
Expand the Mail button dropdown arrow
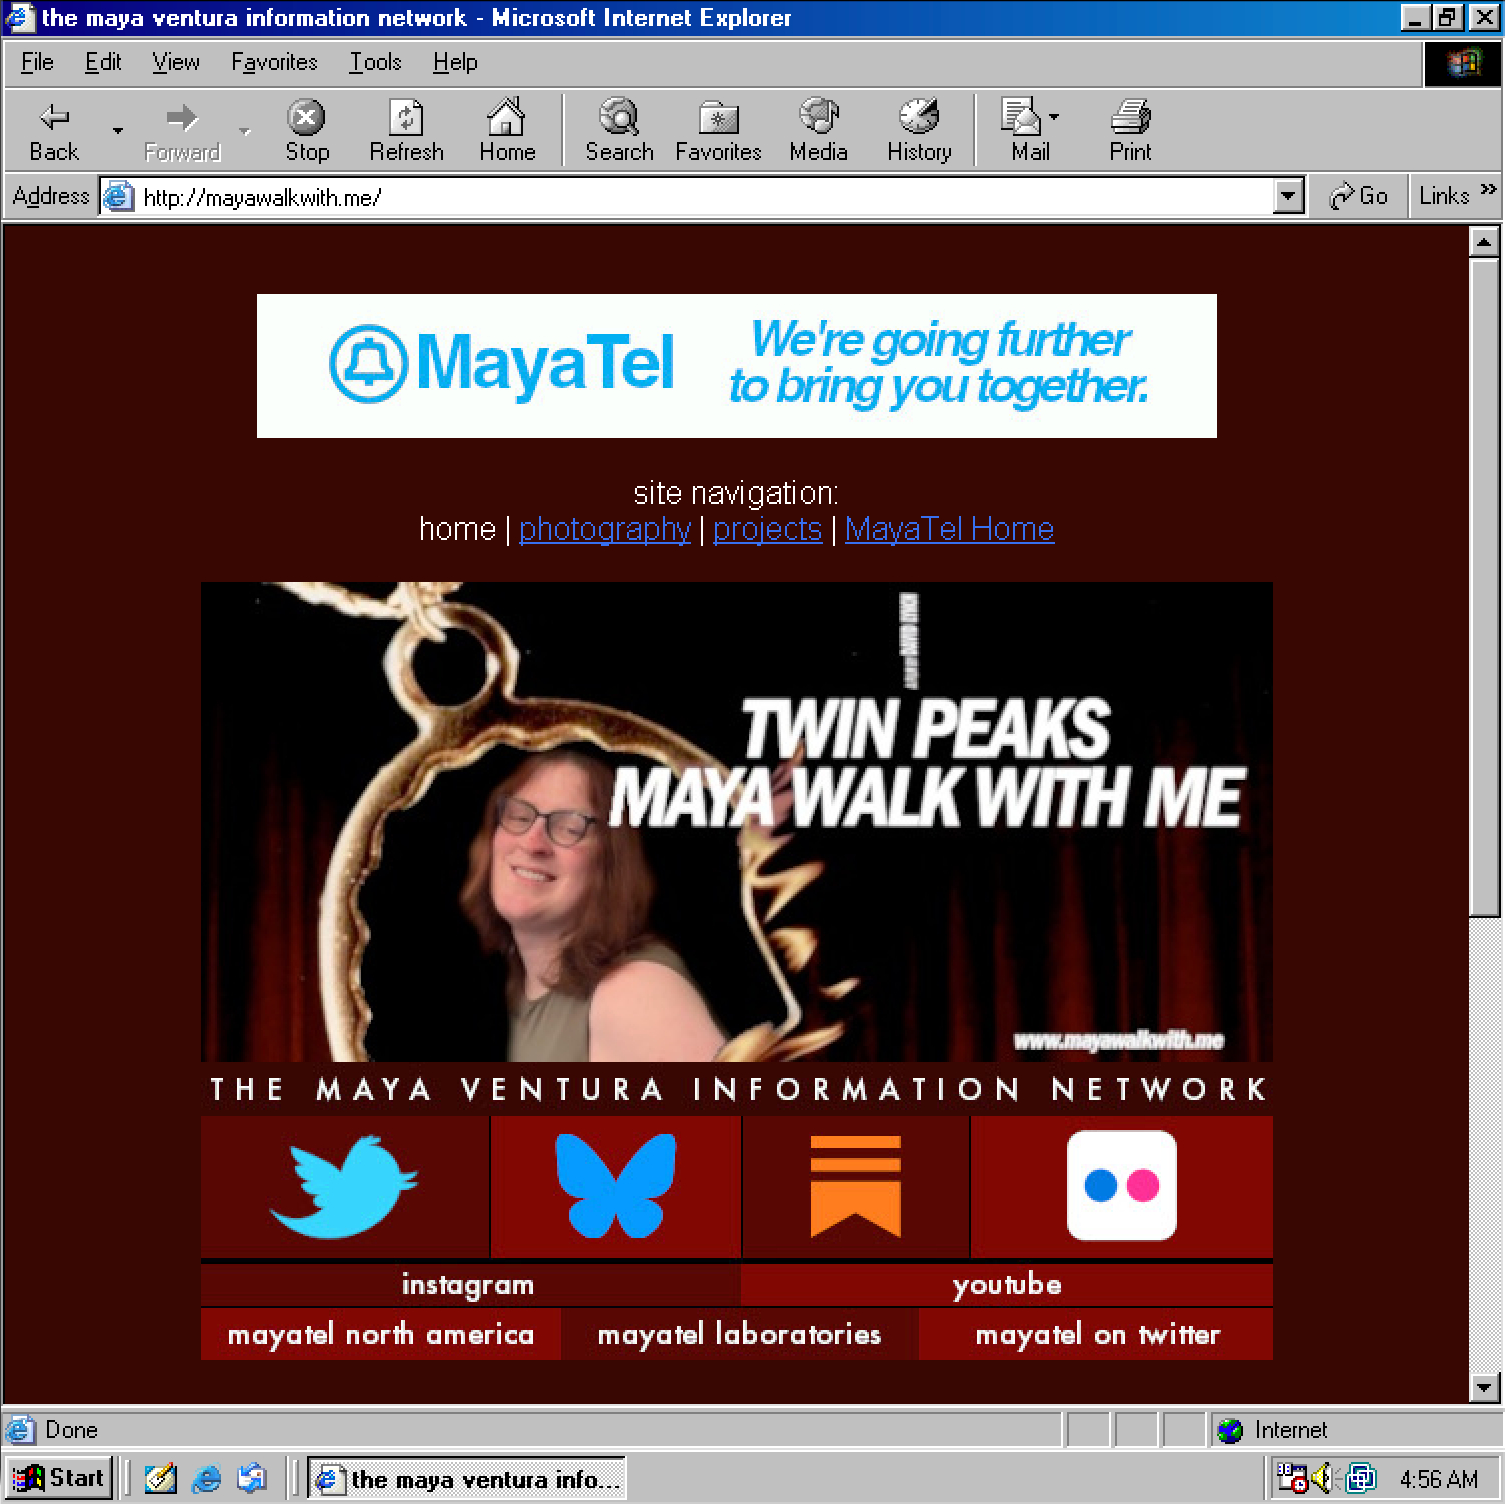[1054, 118]
